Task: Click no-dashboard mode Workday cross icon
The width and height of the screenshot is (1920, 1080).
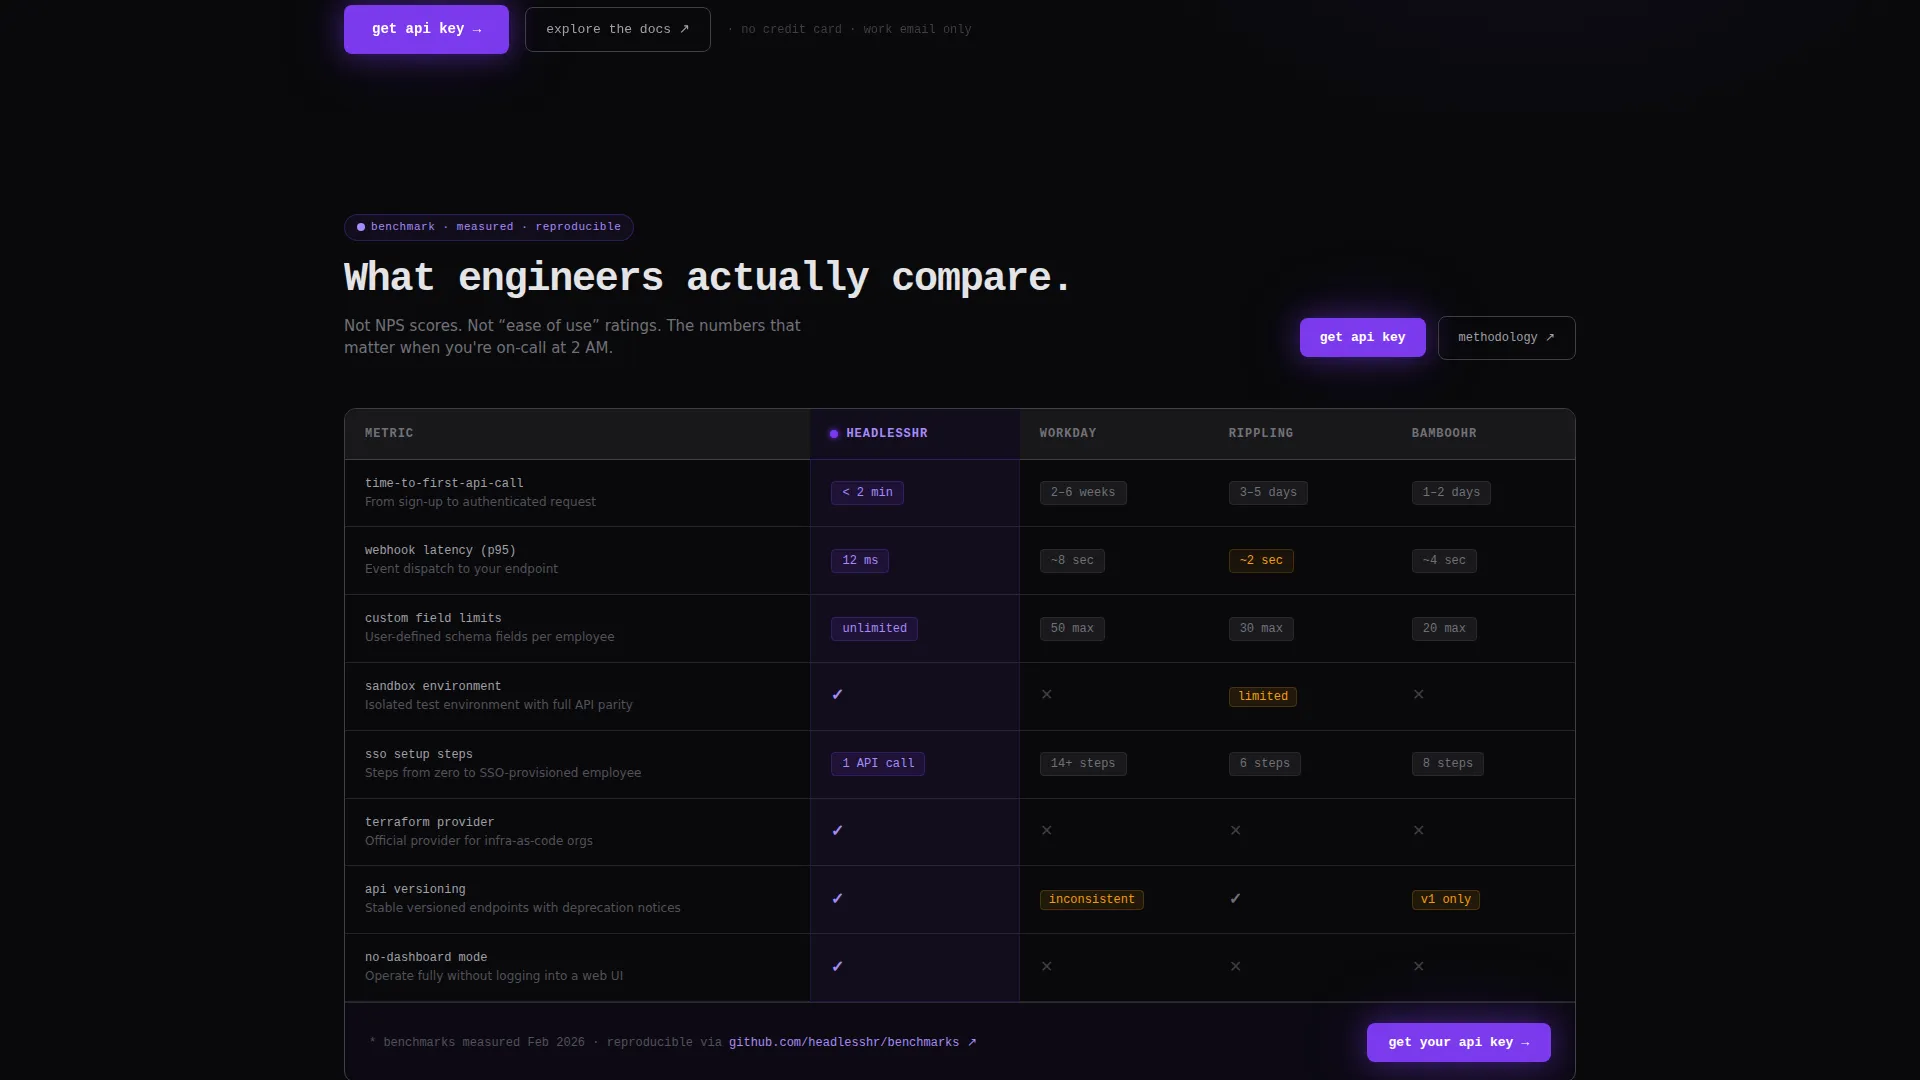Action: pyautogui.click(x=1046, y=967)
